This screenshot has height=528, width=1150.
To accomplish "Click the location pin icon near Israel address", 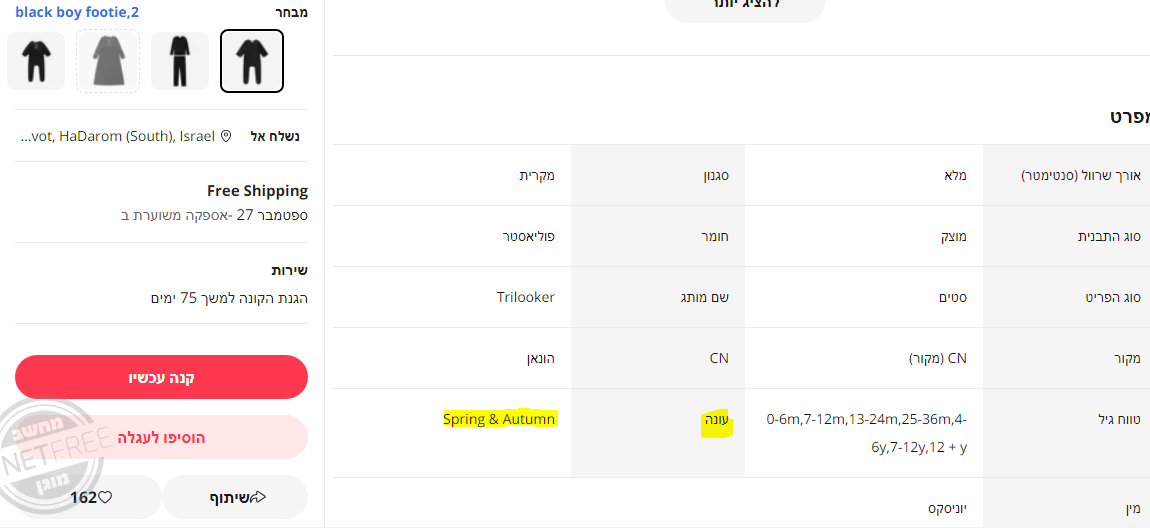I will (226, 136).
